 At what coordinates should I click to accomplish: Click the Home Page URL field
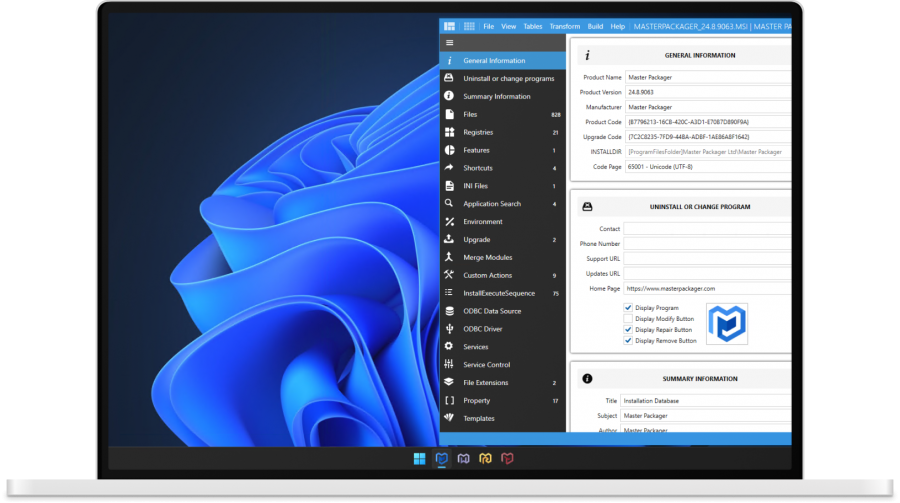point(707,288)
